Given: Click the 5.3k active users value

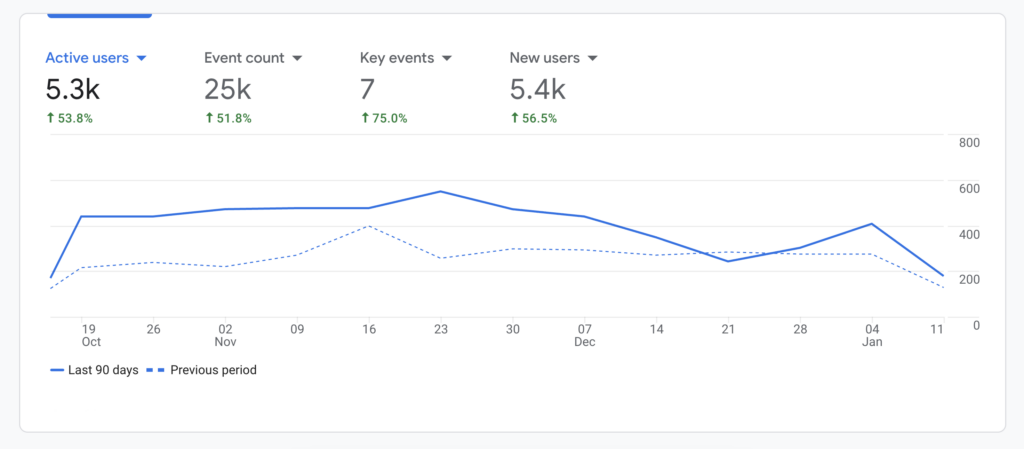Looking at the screenshot, I should click(x=72, y=90).
